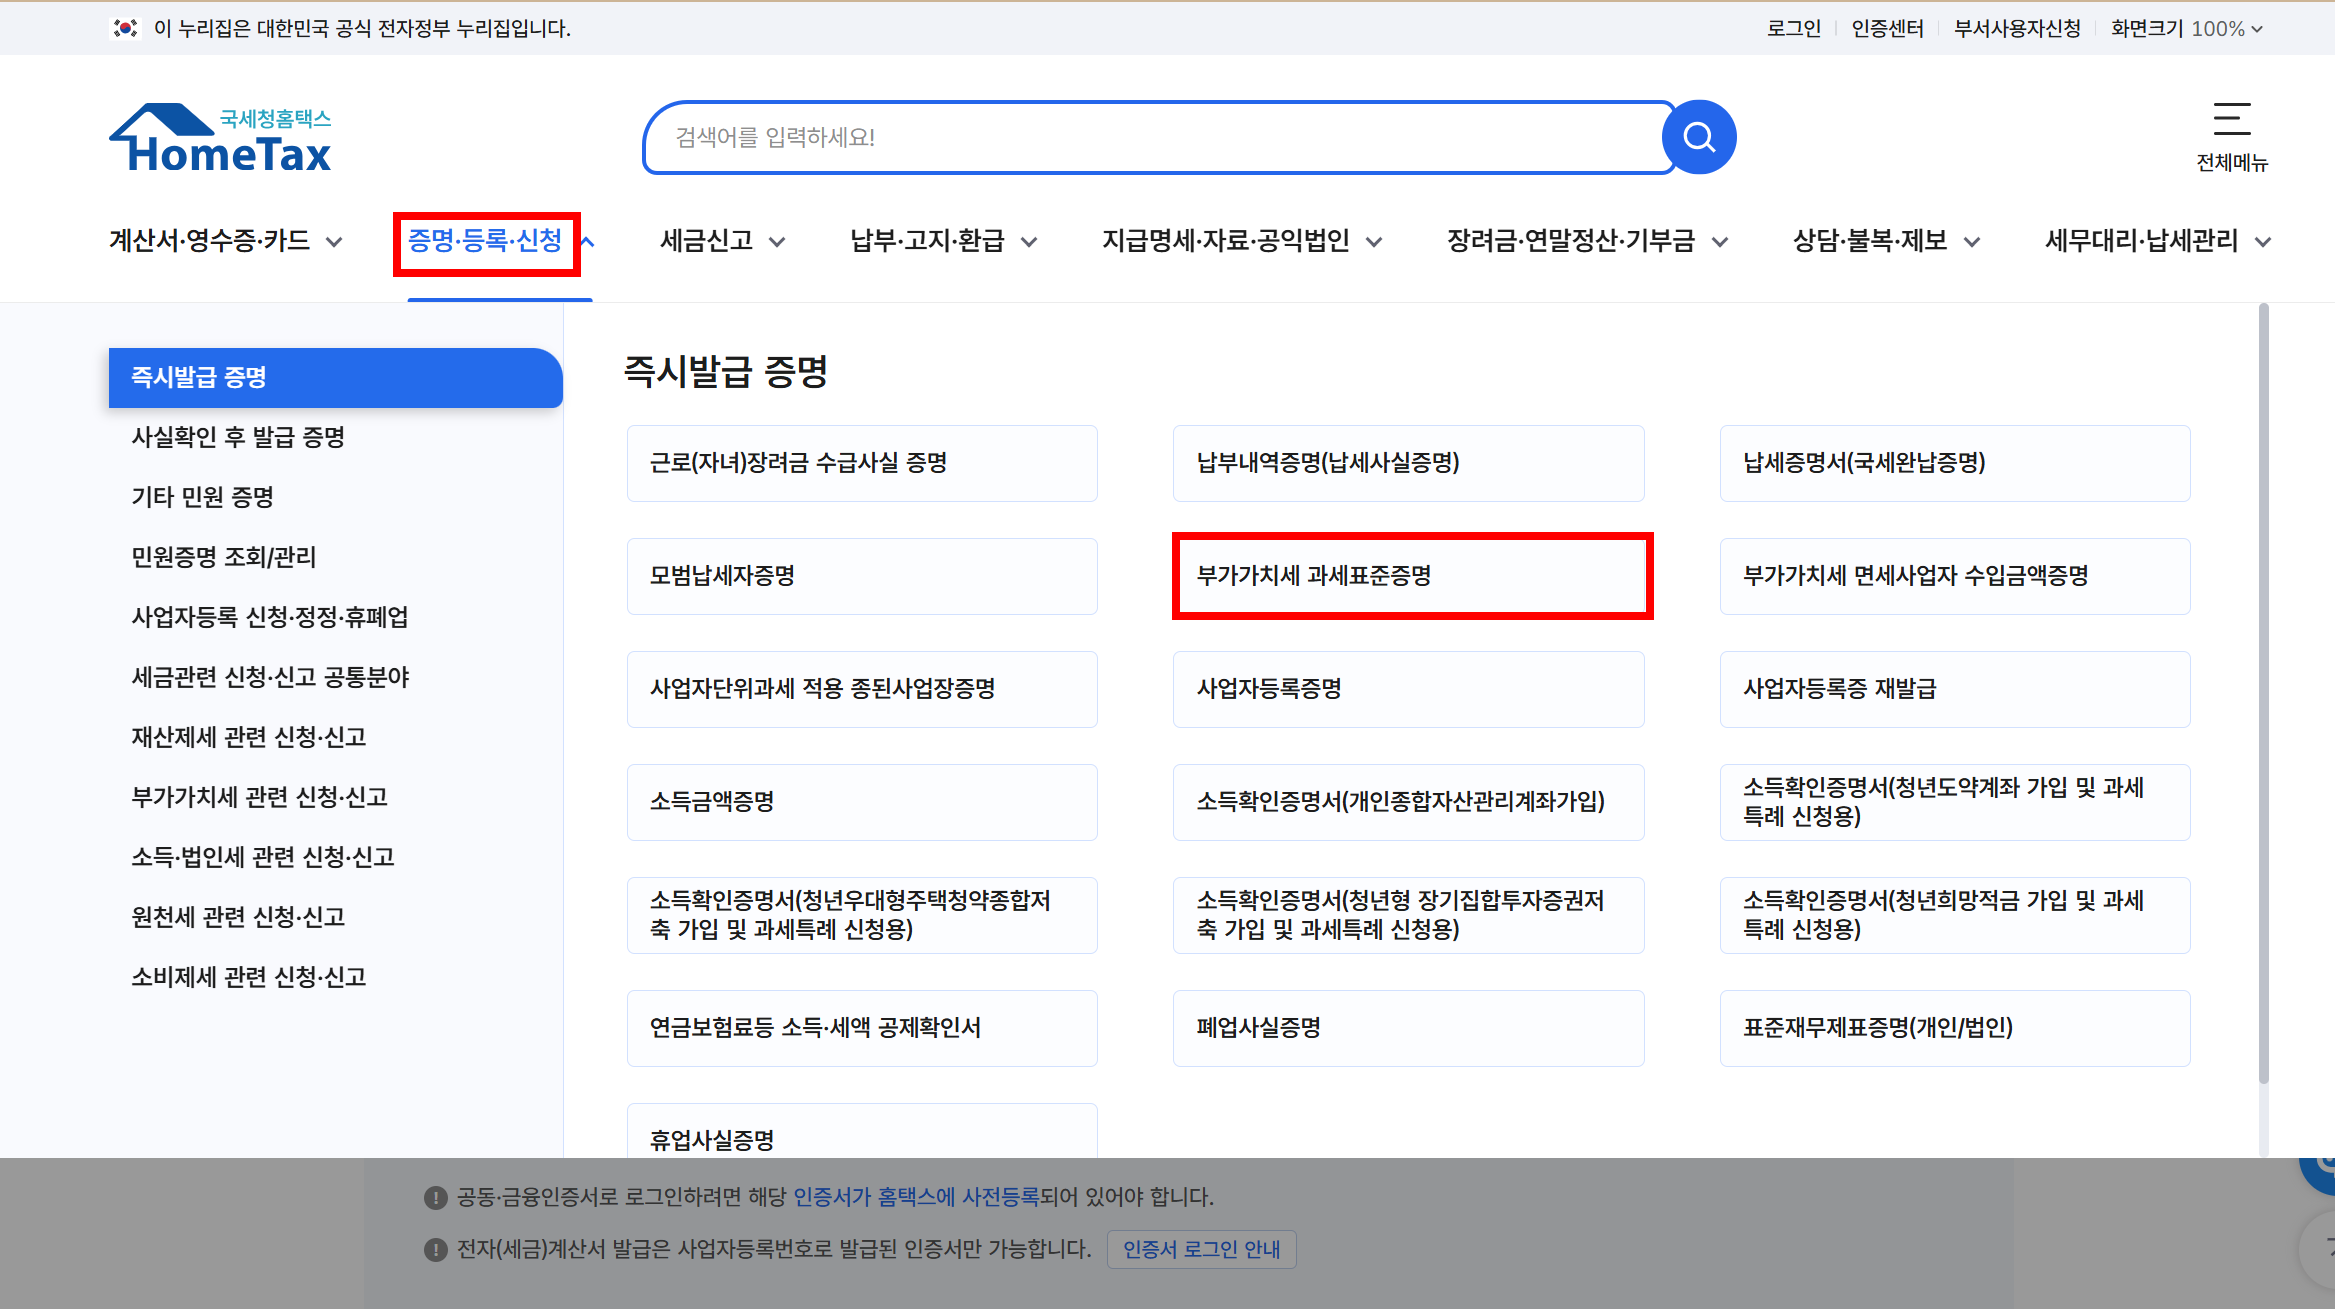Click the vertical scrollbar in menu panel
The width and height of the screenshot is (2335, 1309).
(2263, 690)
